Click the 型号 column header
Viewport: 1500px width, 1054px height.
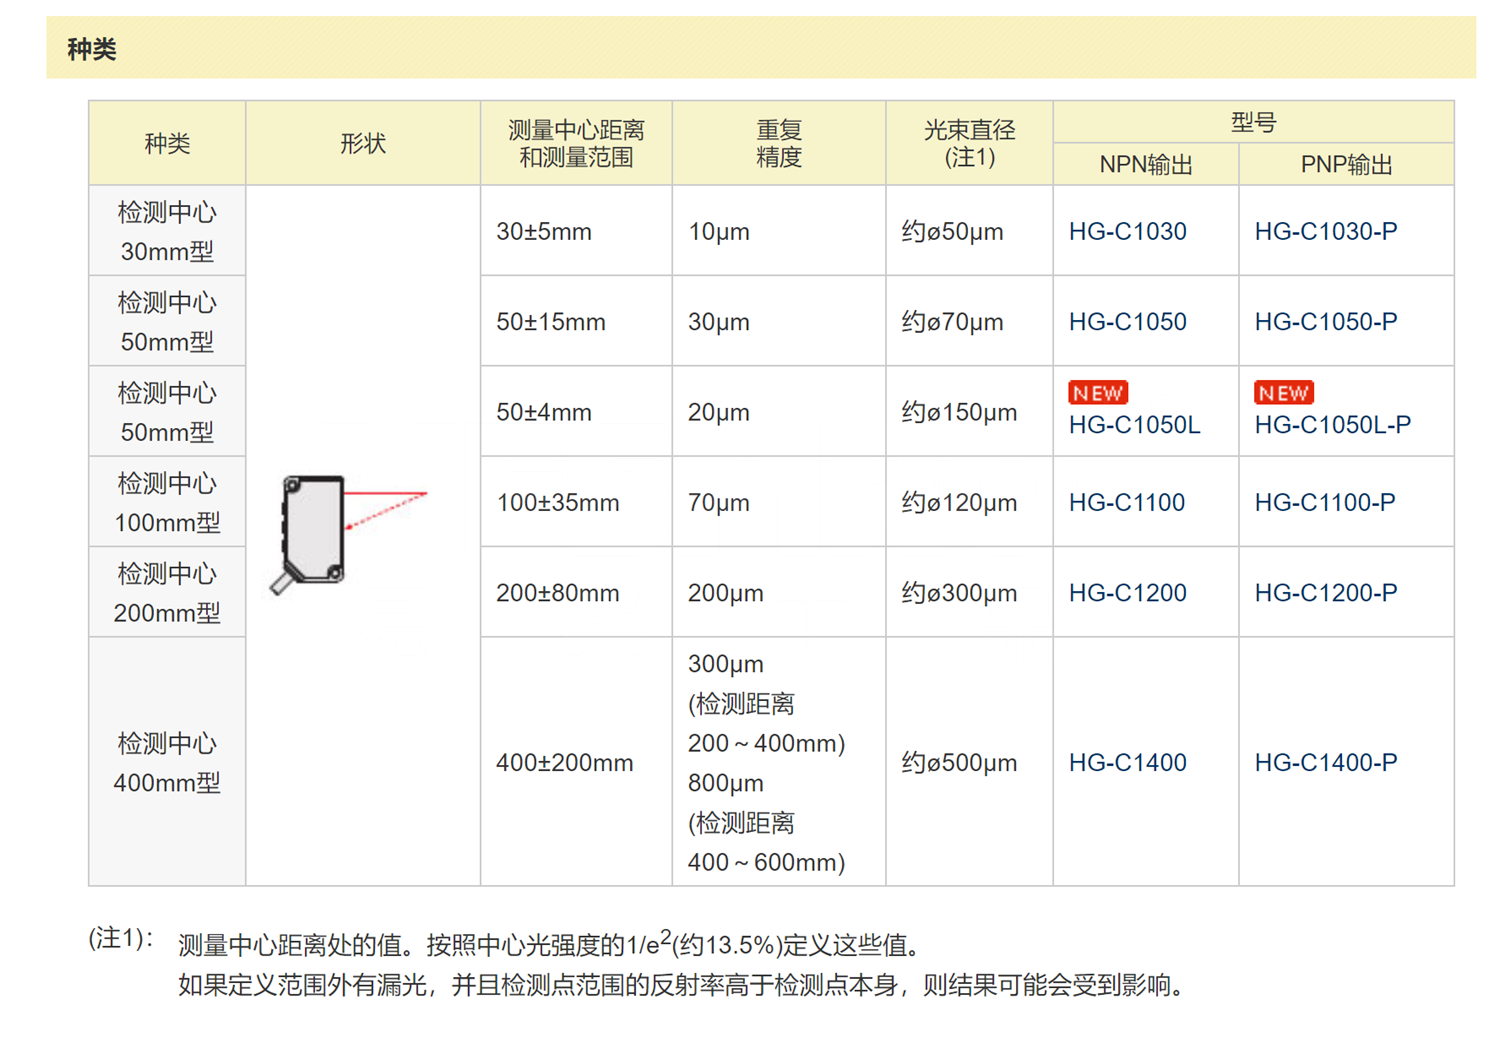click(x=1253, y=122)
